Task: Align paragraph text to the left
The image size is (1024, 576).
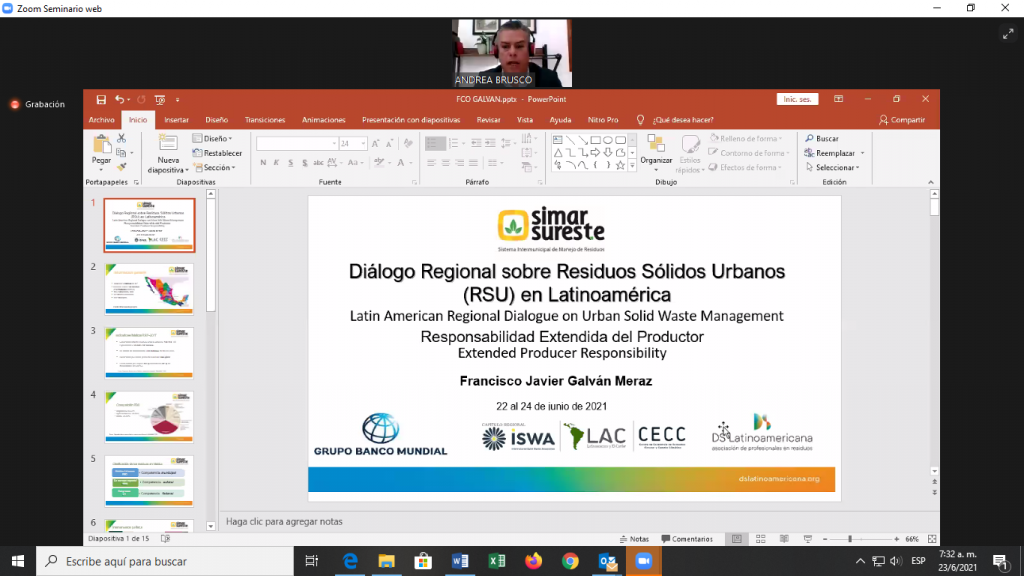Action: 431,163
